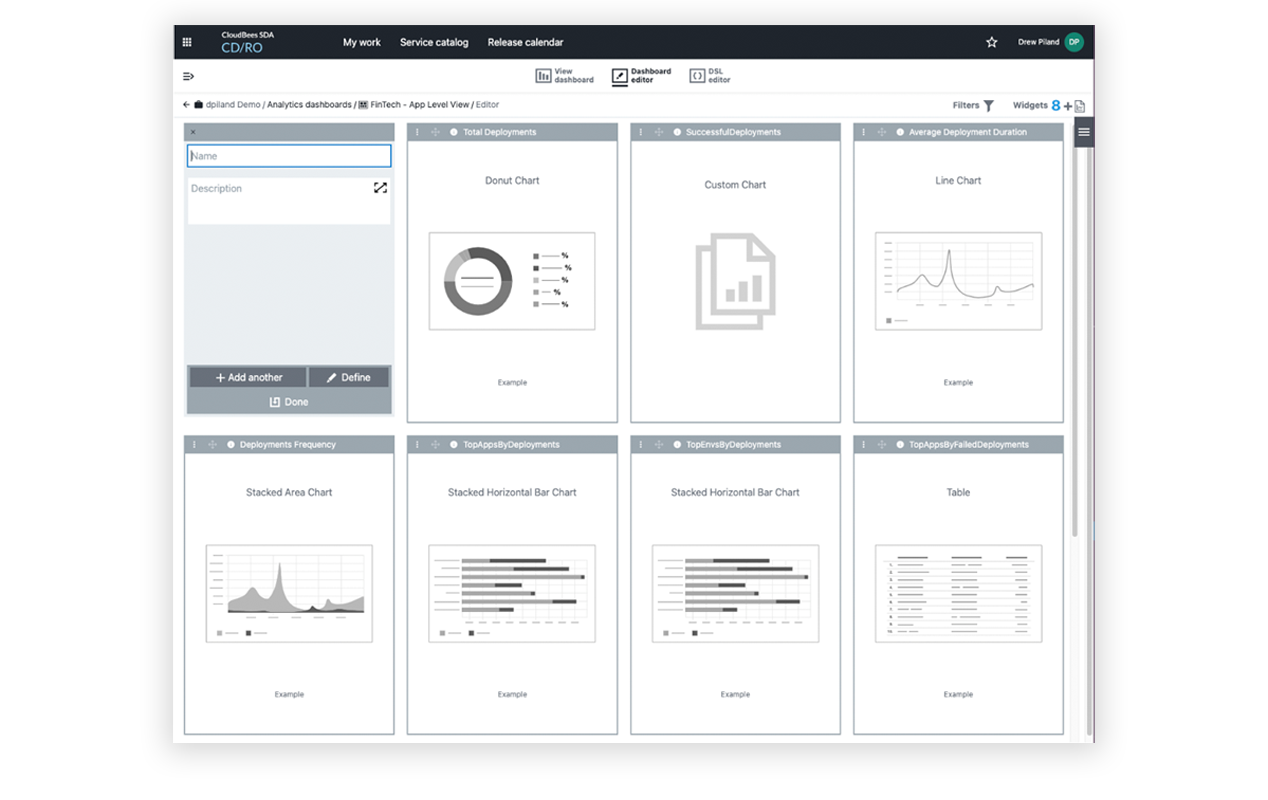Click the Table widget preview thumbnail
Screen dimensions: 1268x800
(958, 593)
